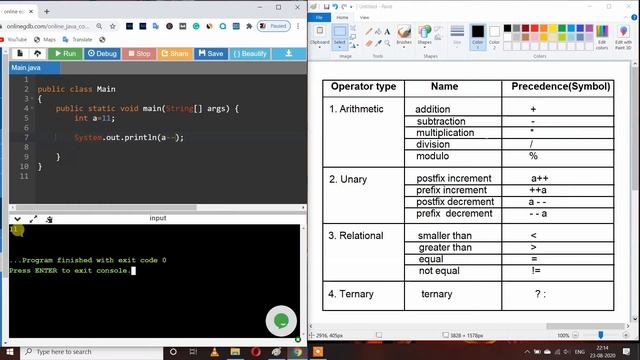The width and height of the screenshot is (640, 360).
Task: Save the code with the Save button
Action: [x=211, y=53]
